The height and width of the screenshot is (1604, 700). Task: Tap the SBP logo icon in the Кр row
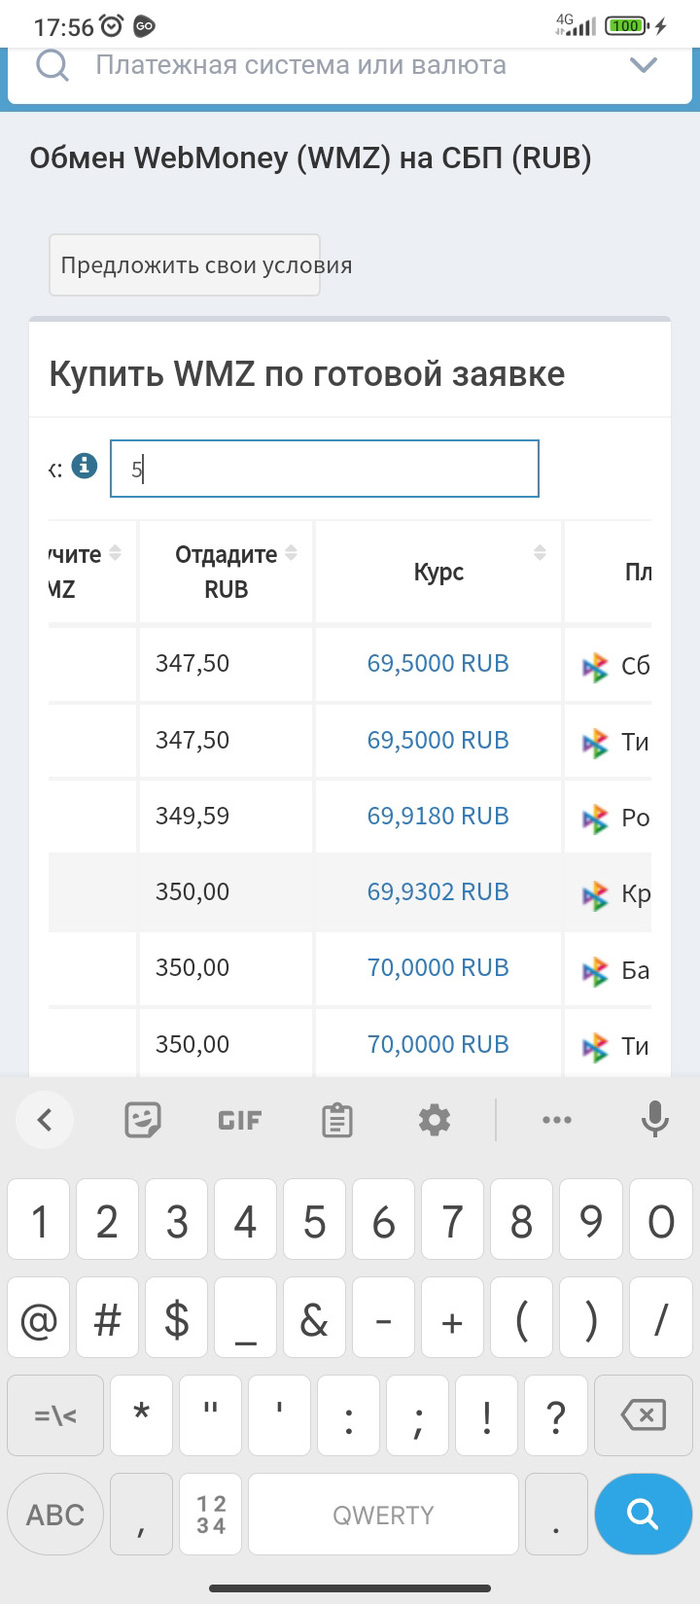pyautogui.click(x=595, y=895)
